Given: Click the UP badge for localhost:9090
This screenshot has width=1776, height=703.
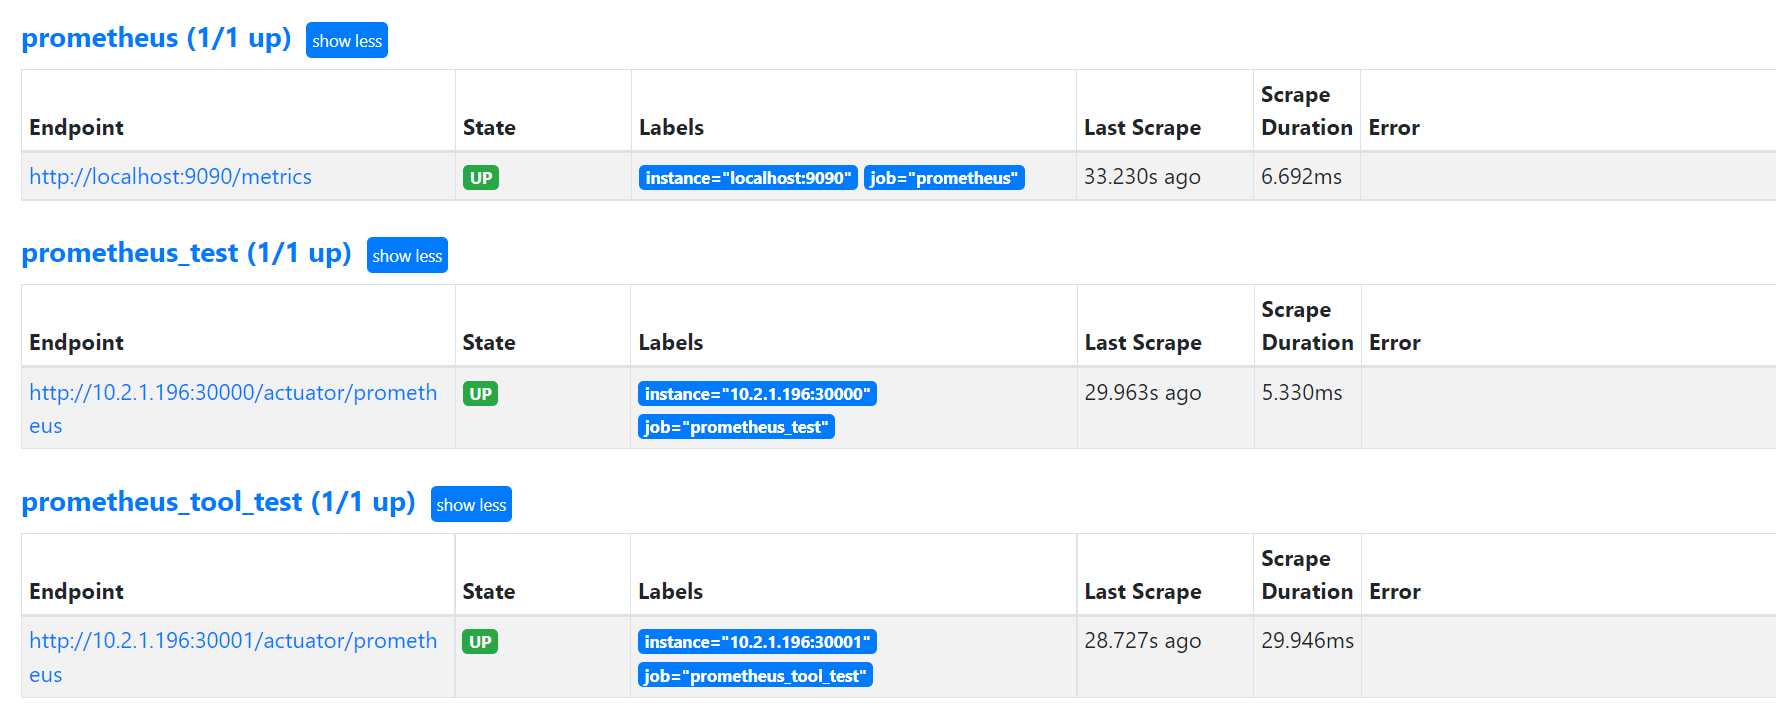Looking at the screenshot, I should click(481, 178).
